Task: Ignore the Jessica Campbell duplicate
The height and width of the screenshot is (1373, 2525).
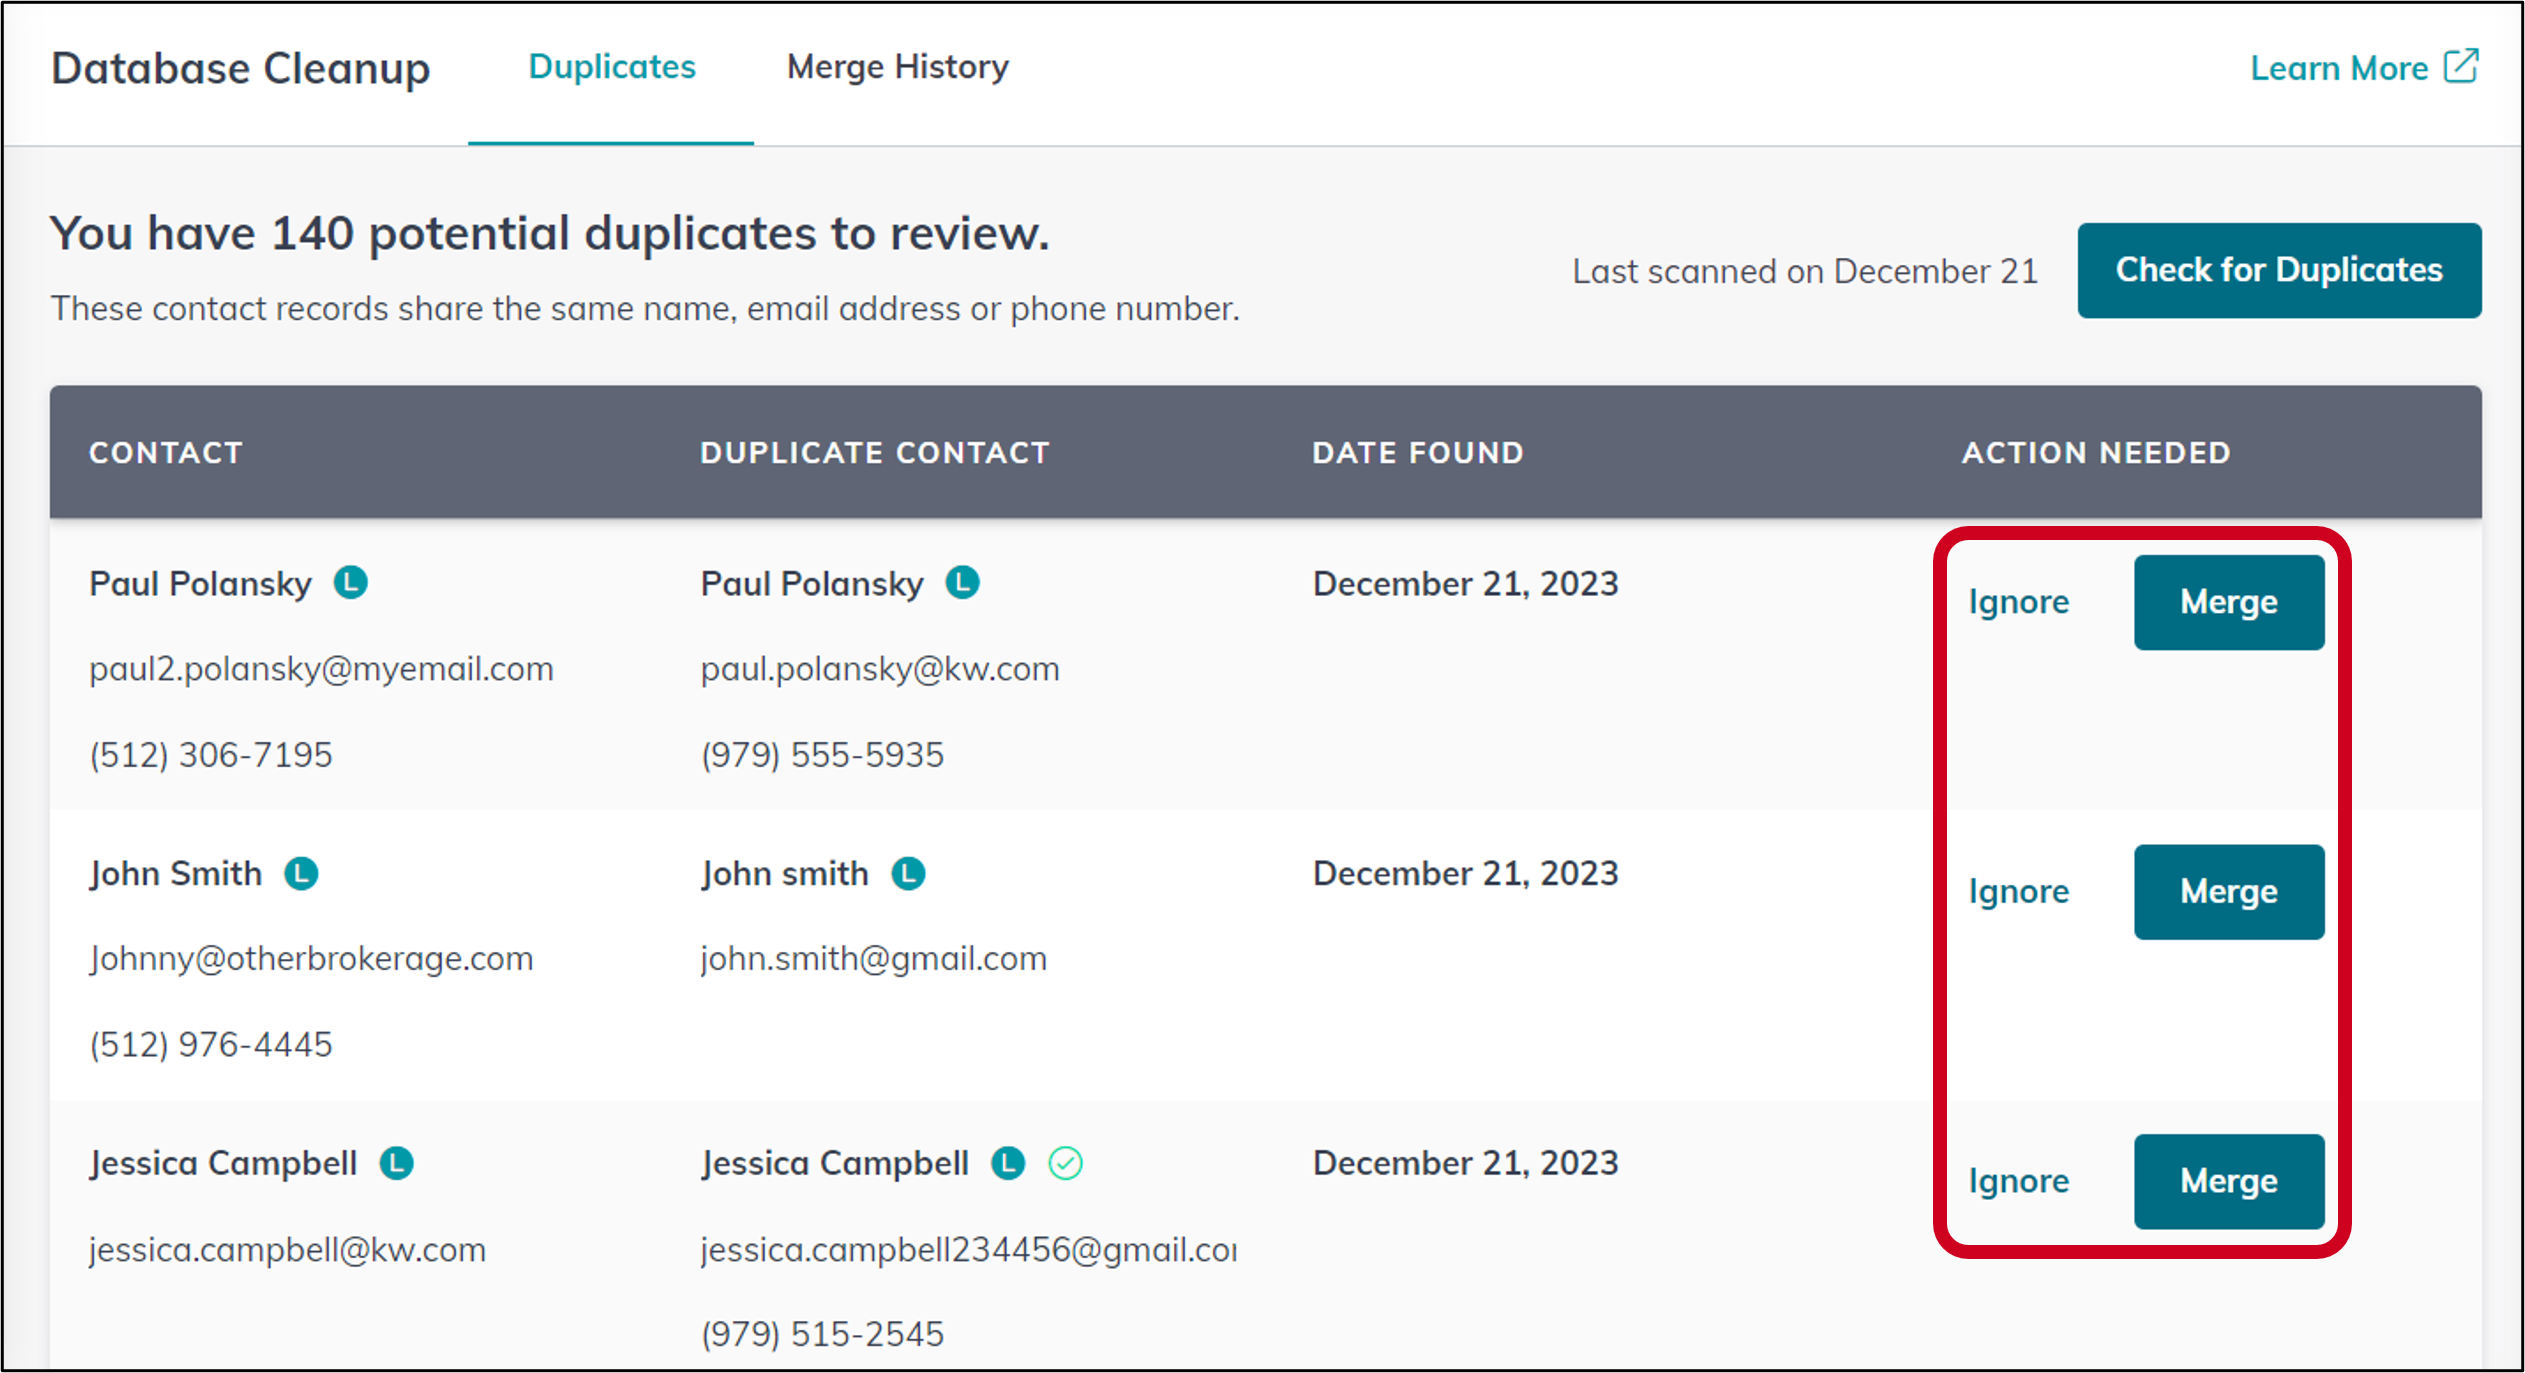Action: tap(2018, 1181)
